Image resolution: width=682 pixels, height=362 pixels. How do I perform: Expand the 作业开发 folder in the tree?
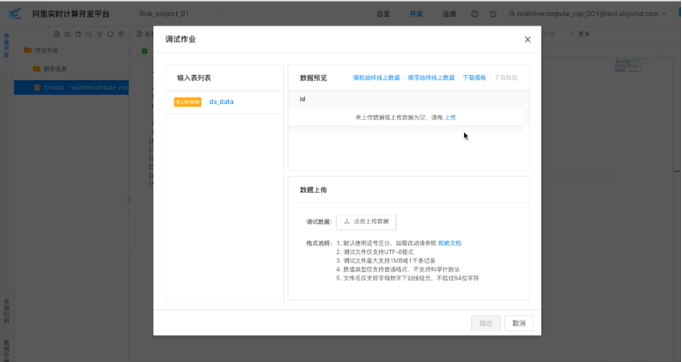tap(41, 50)
